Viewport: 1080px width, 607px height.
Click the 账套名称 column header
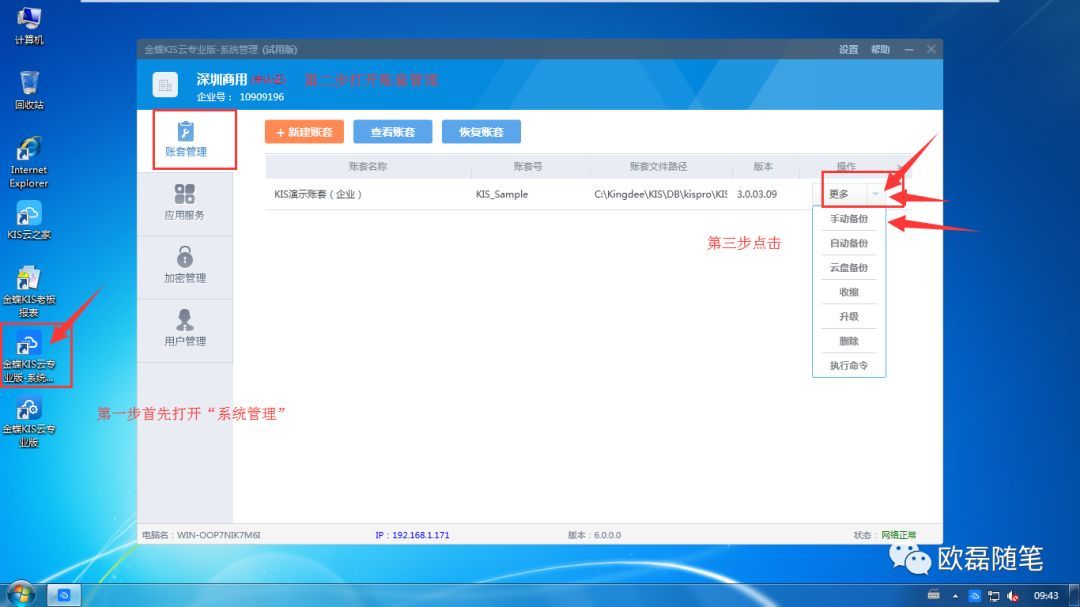tap(368, 167)
